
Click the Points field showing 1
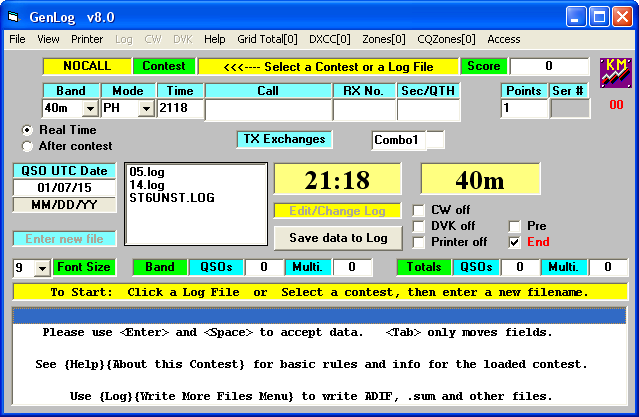(x=524, y=108)
